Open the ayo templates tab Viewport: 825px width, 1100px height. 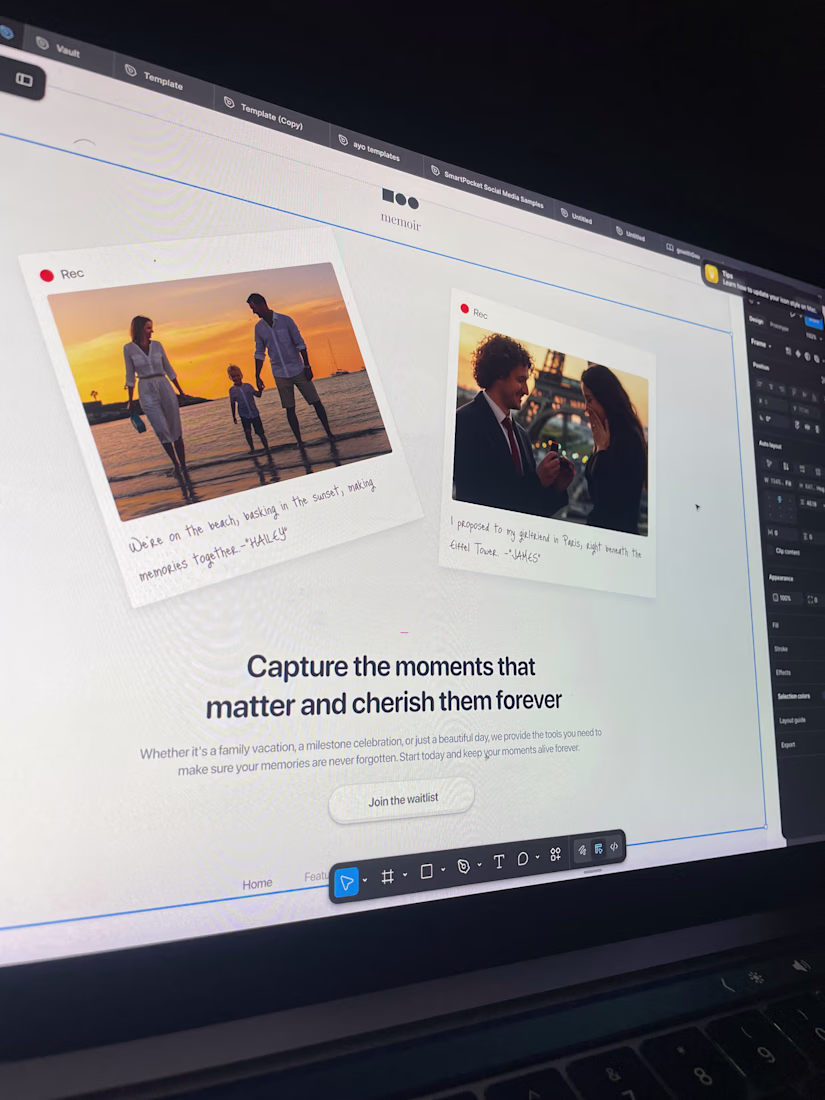pos(369,146)
